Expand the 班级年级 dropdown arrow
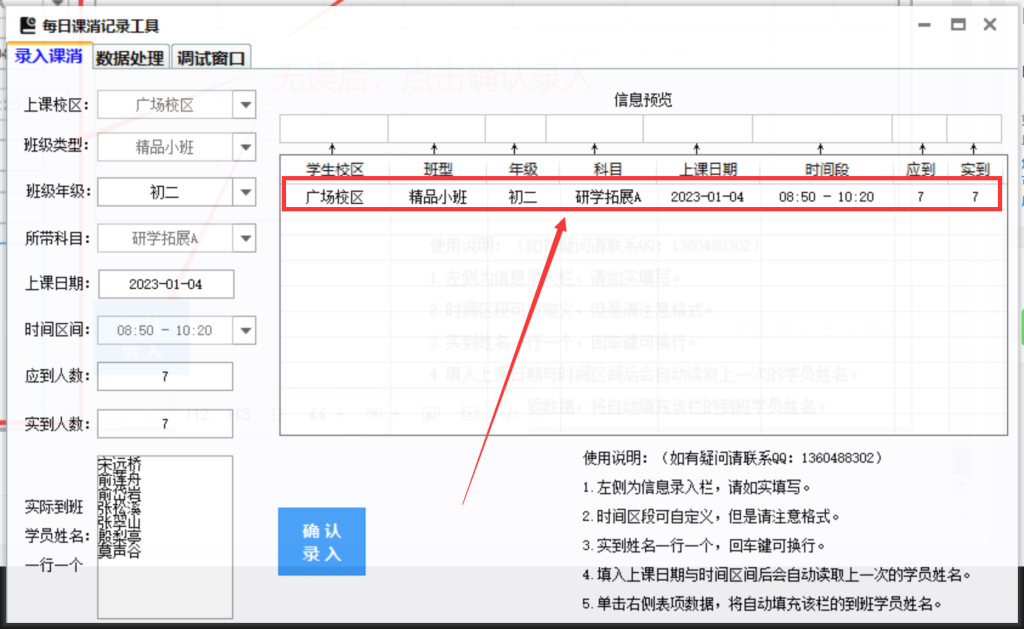This screenshot has height=629, width=1024. tap(245, 193)
